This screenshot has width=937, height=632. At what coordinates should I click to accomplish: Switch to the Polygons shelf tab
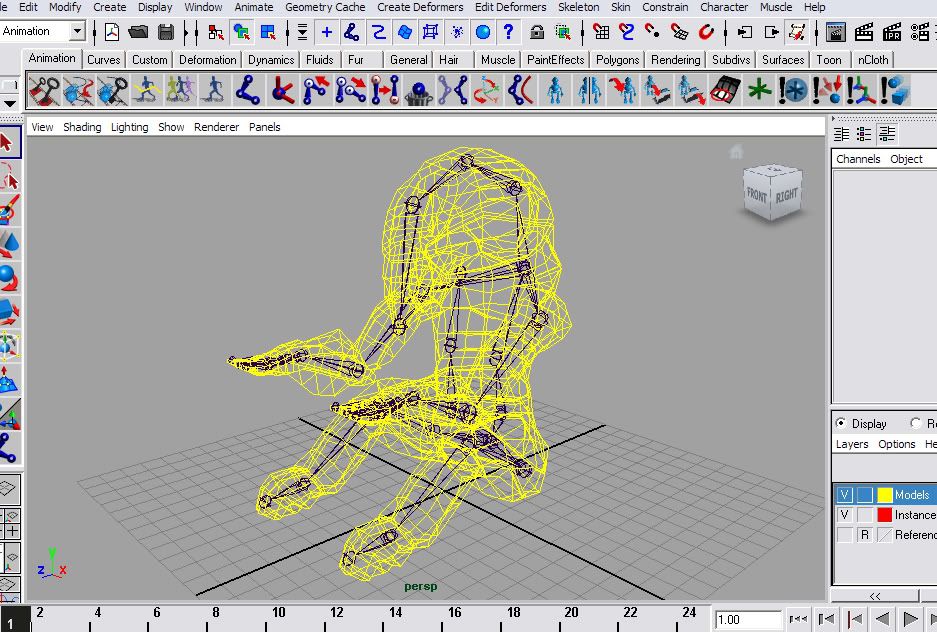coord(617,60)
